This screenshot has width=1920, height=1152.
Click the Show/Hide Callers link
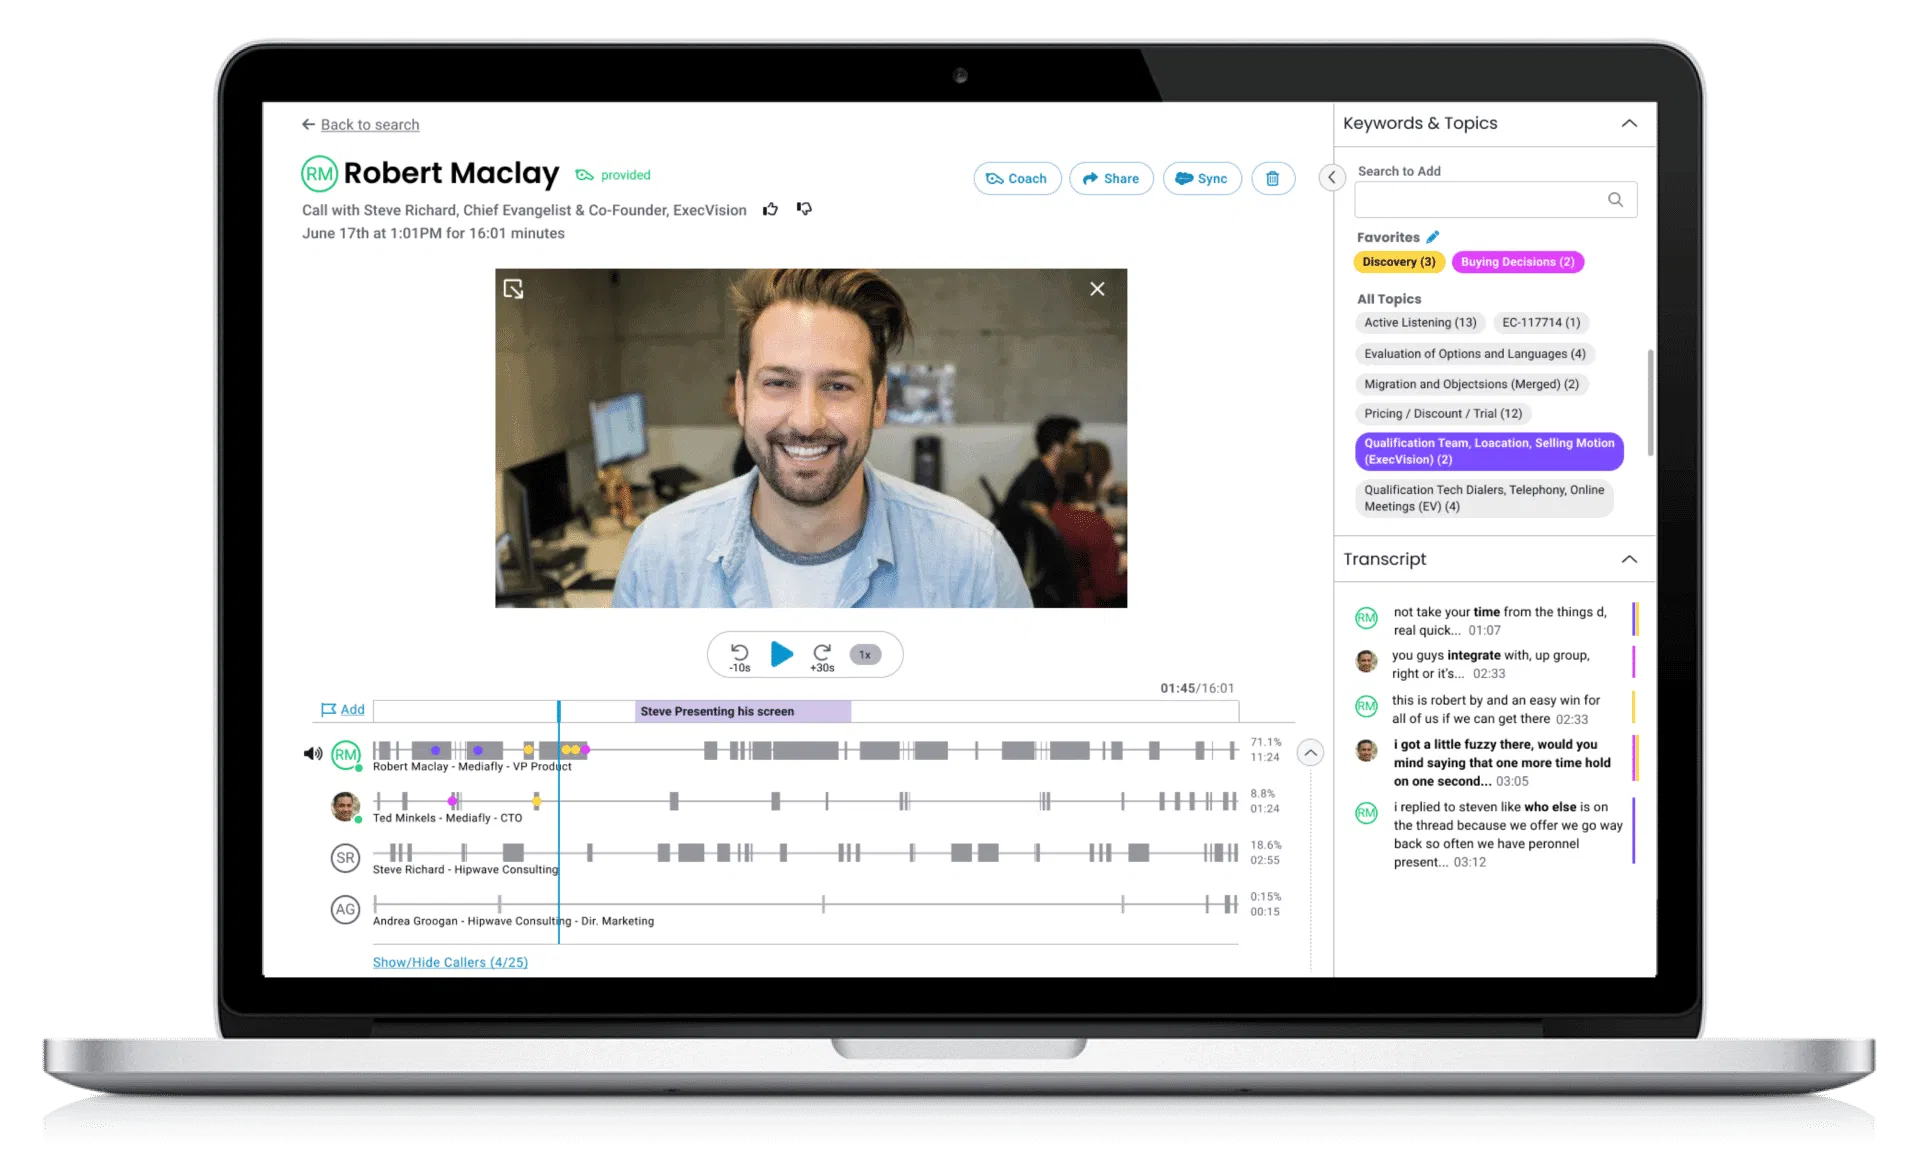450,962
